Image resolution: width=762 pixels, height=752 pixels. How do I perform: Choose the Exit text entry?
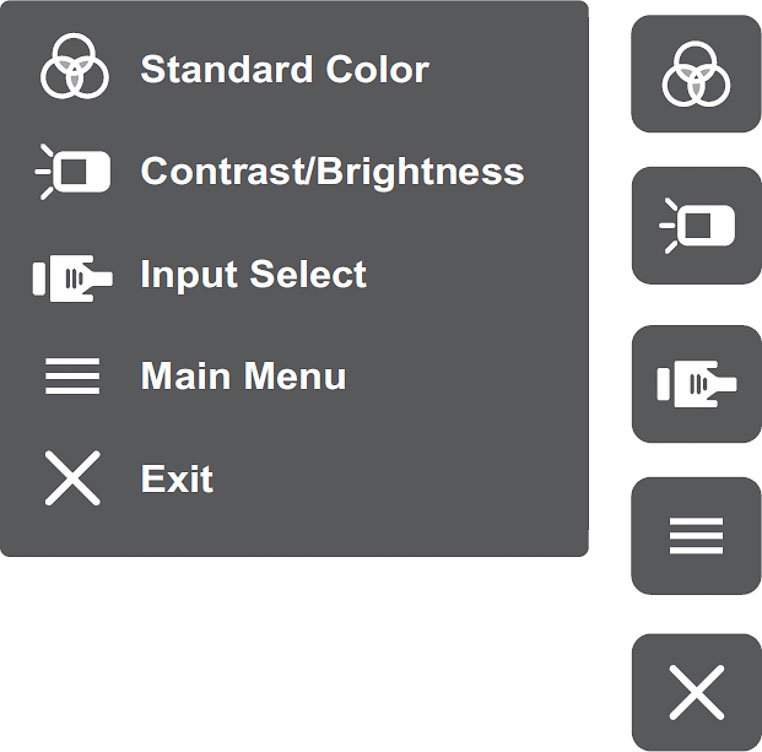[x=177, y=479]
